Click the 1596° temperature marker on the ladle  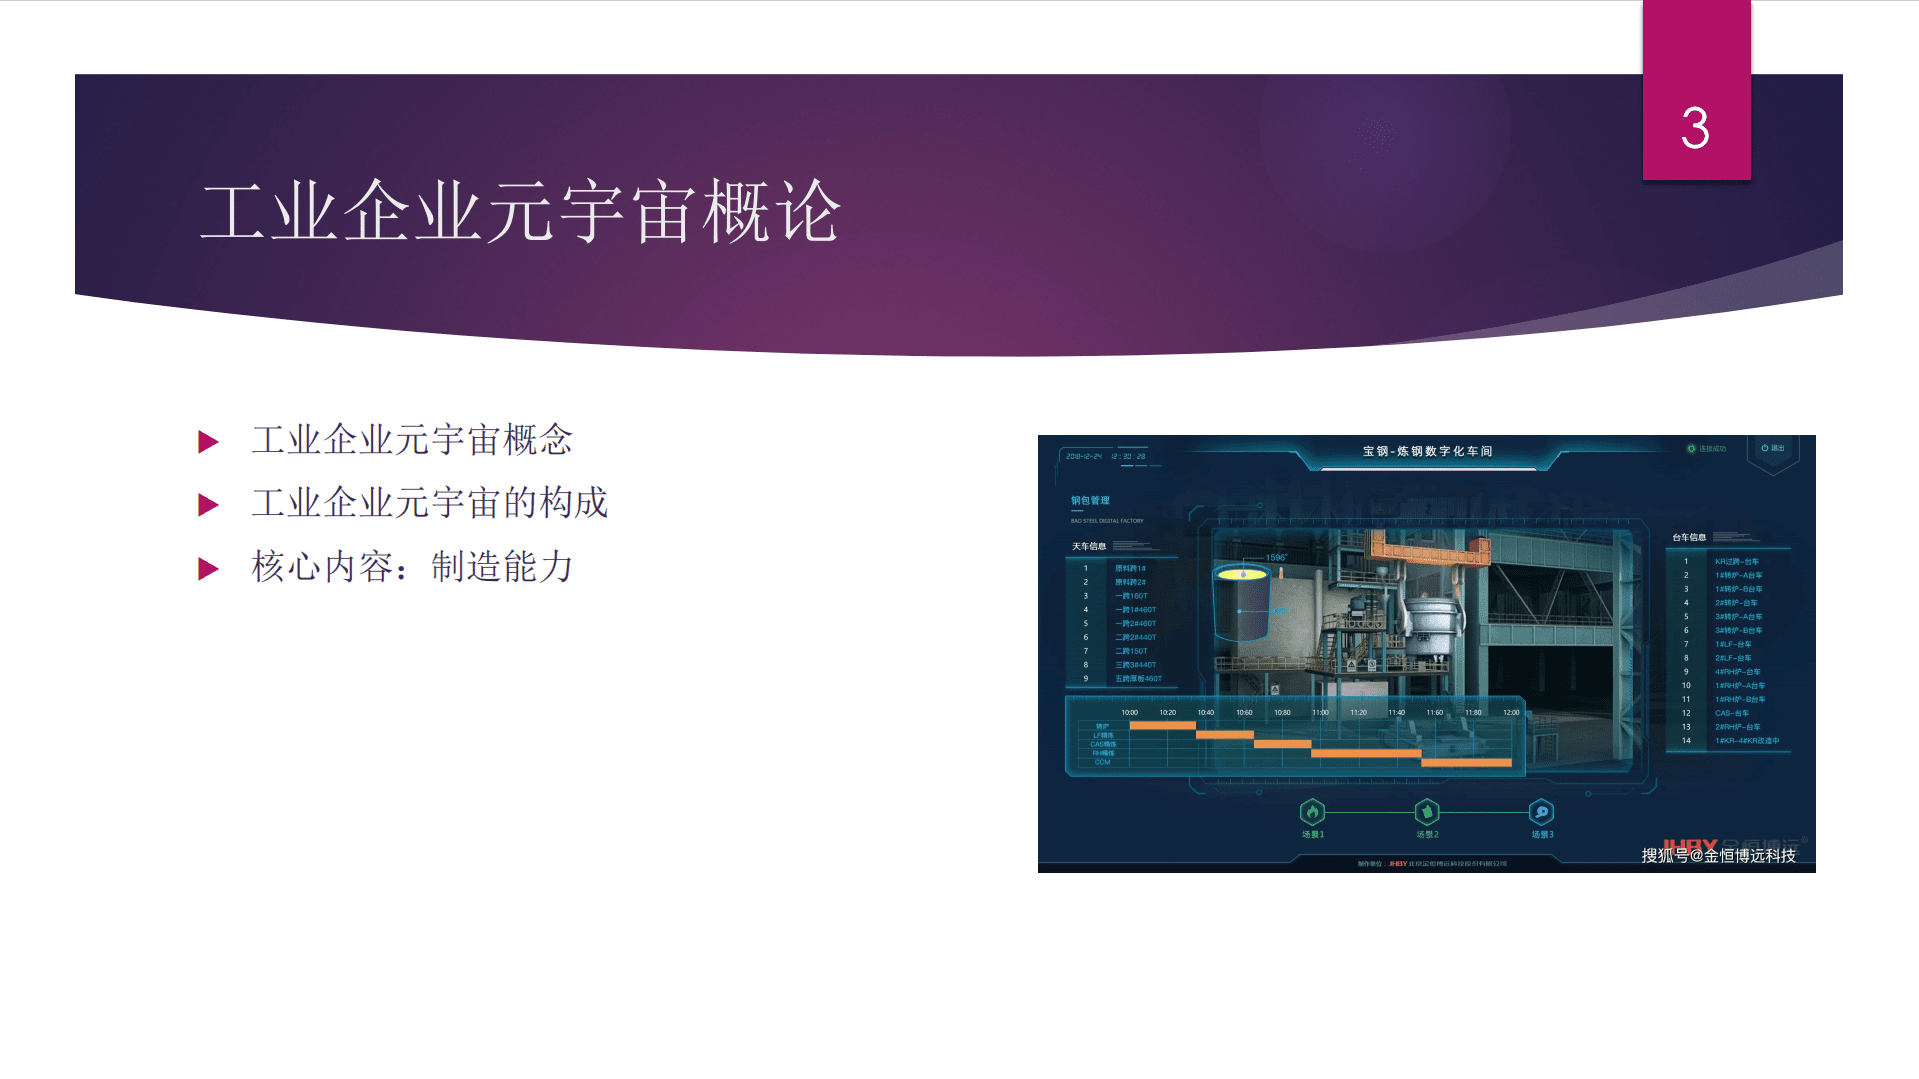click(1276, 557)
